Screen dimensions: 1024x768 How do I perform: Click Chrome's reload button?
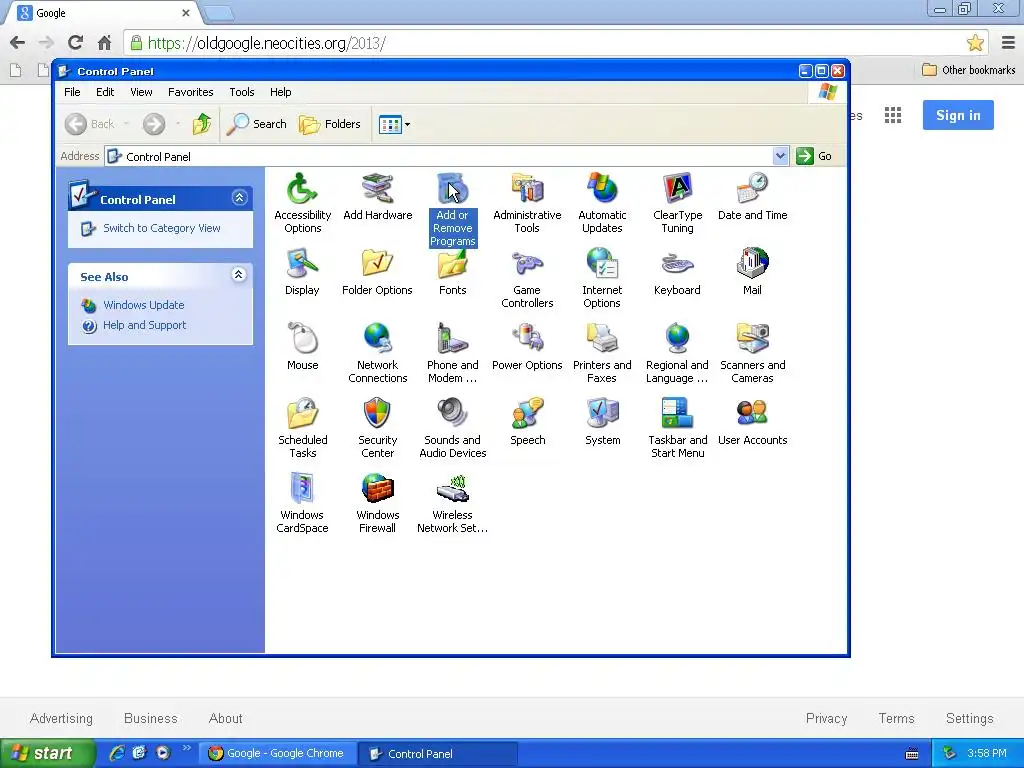coord(75,43)
